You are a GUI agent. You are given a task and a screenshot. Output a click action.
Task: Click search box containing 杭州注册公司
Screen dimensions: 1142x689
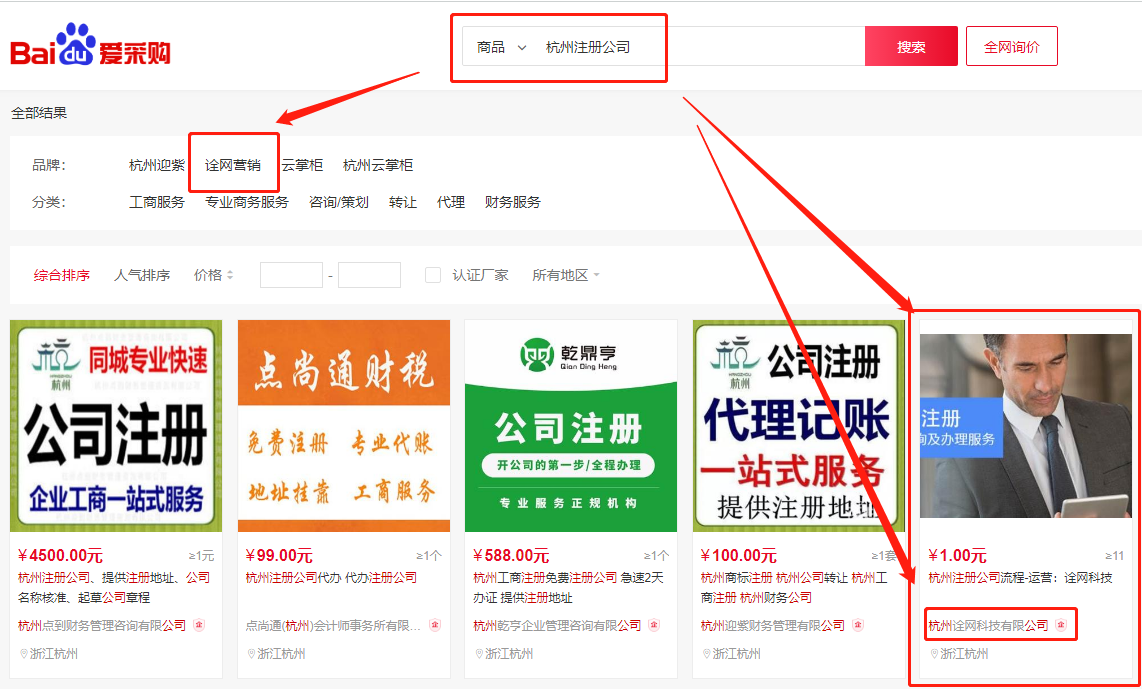(x=663, y=47)
